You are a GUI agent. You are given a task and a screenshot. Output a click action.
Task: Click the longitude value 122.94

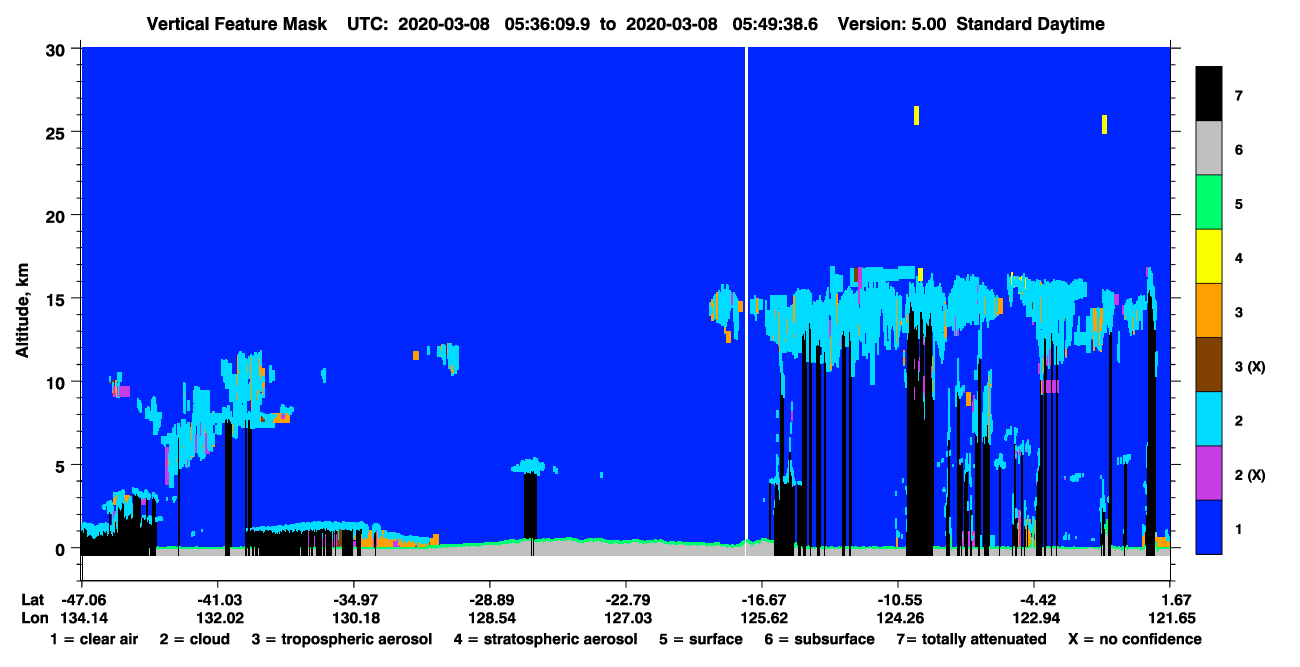coord(1035,617)
